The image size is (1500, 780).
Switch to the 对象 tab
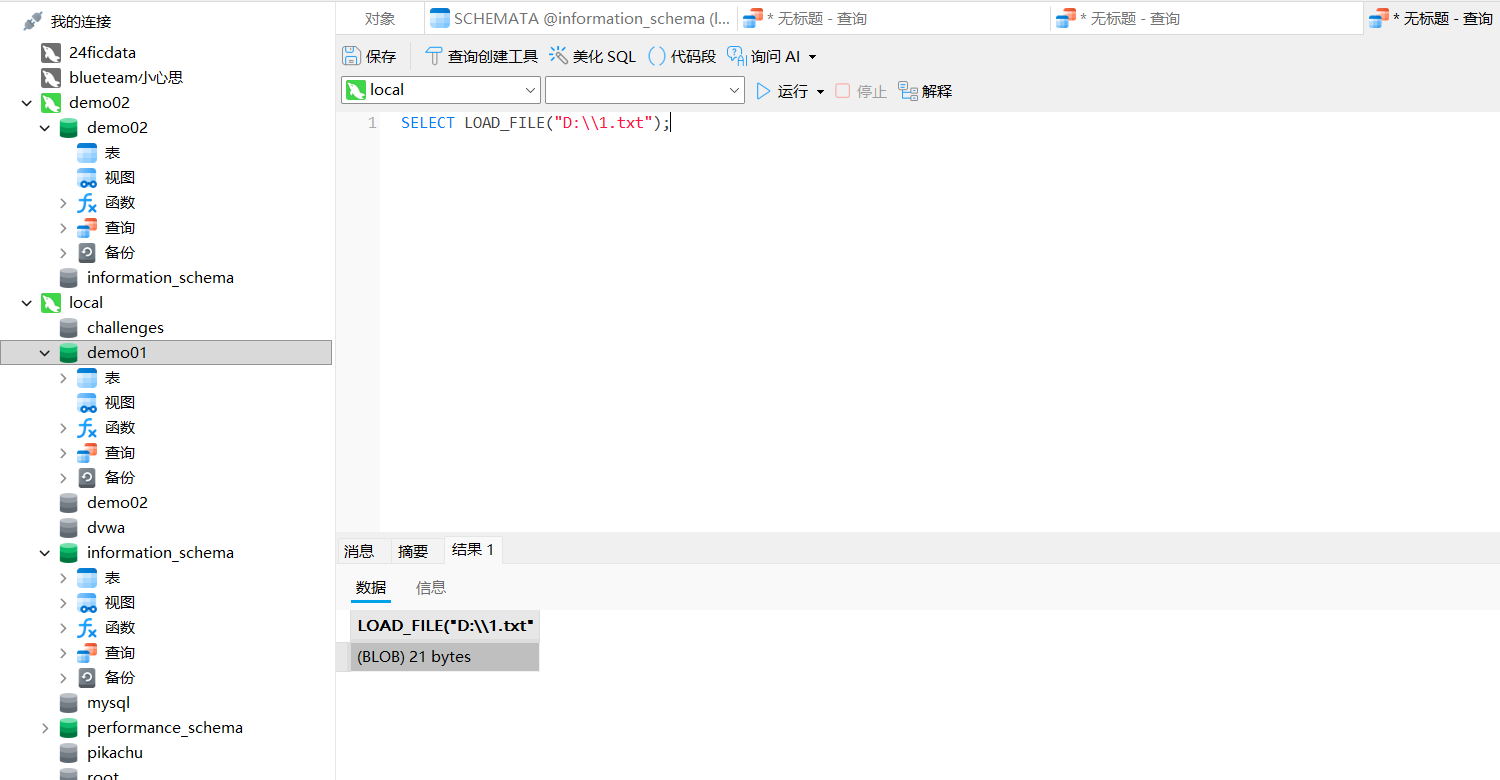tap(379, 19)
